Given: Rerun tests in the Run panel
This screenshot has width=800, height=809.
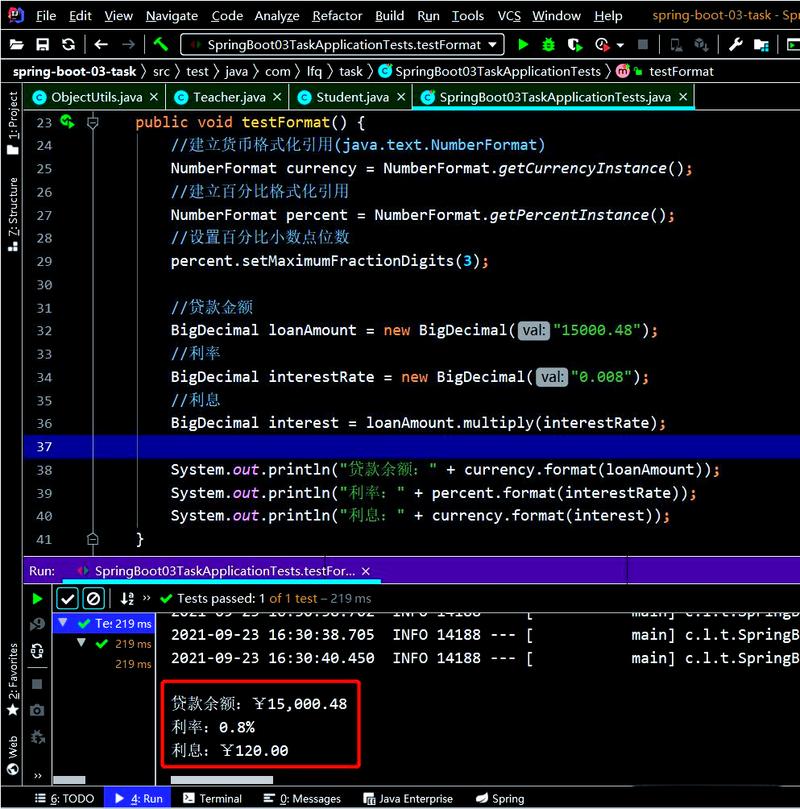Looking at the screenshot, I should [x=37, y=598].
